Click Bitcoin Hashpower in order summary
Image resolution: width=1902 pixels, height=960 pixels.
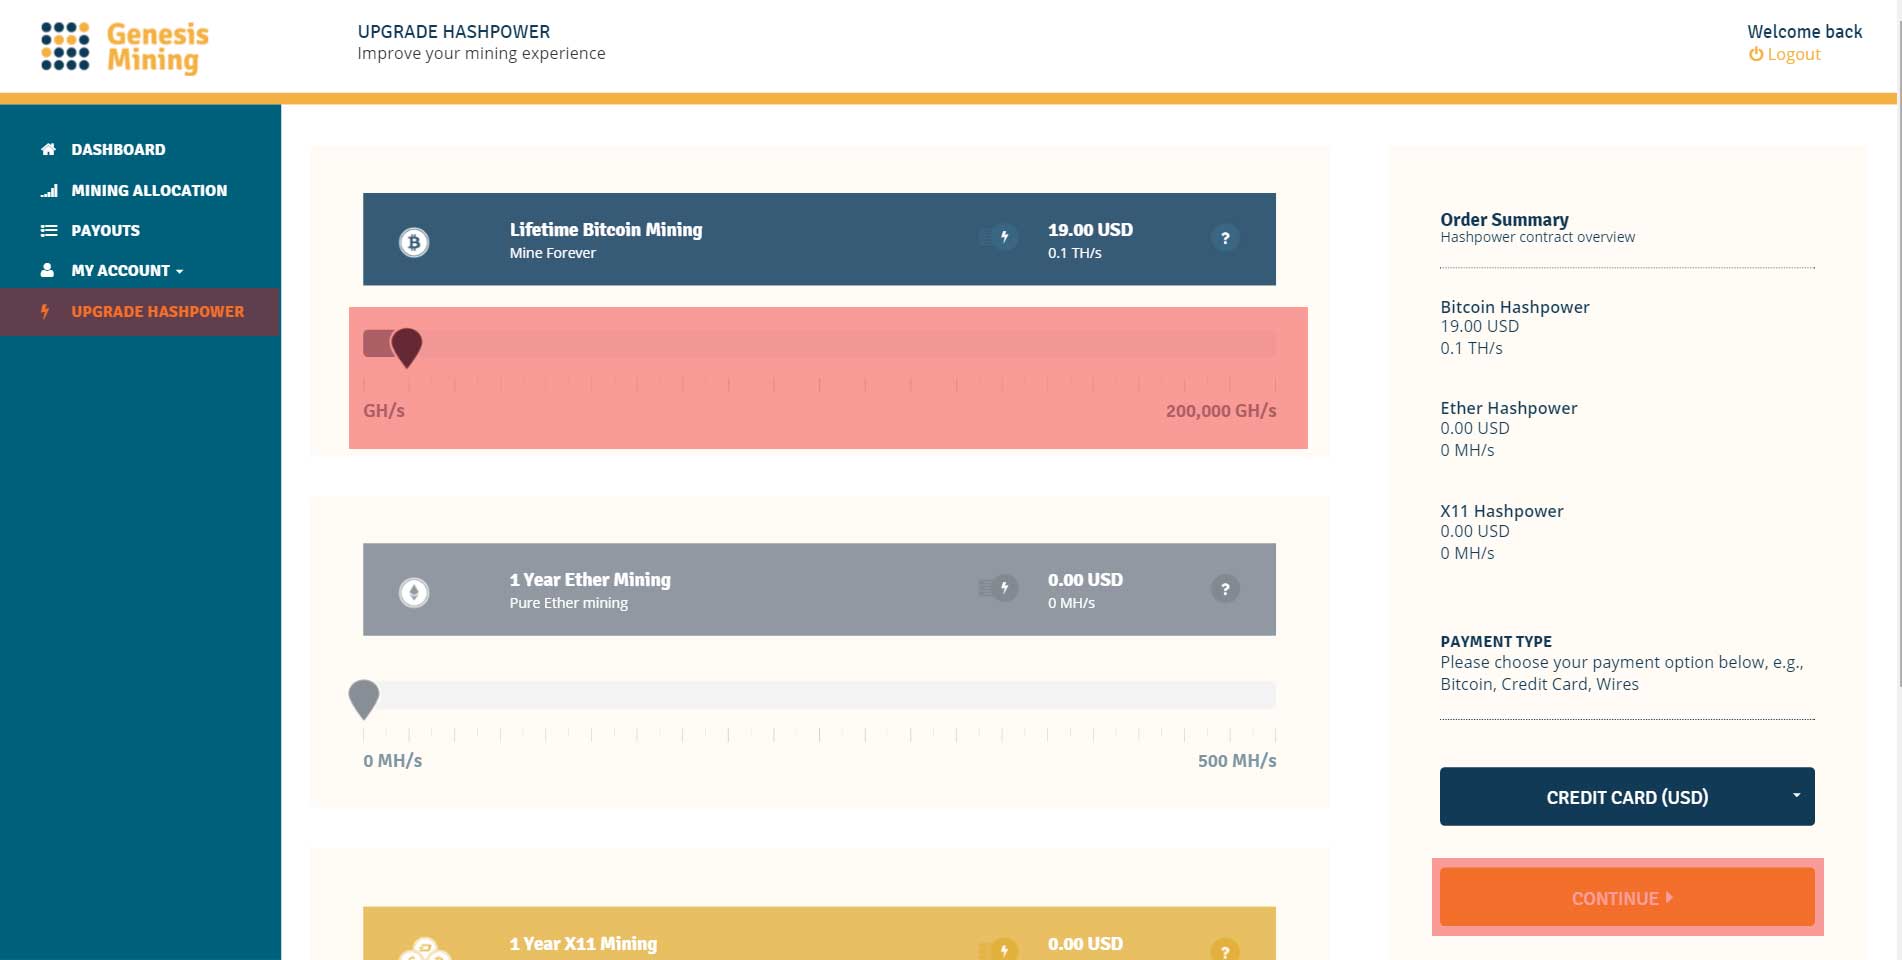click(1514, 307)
